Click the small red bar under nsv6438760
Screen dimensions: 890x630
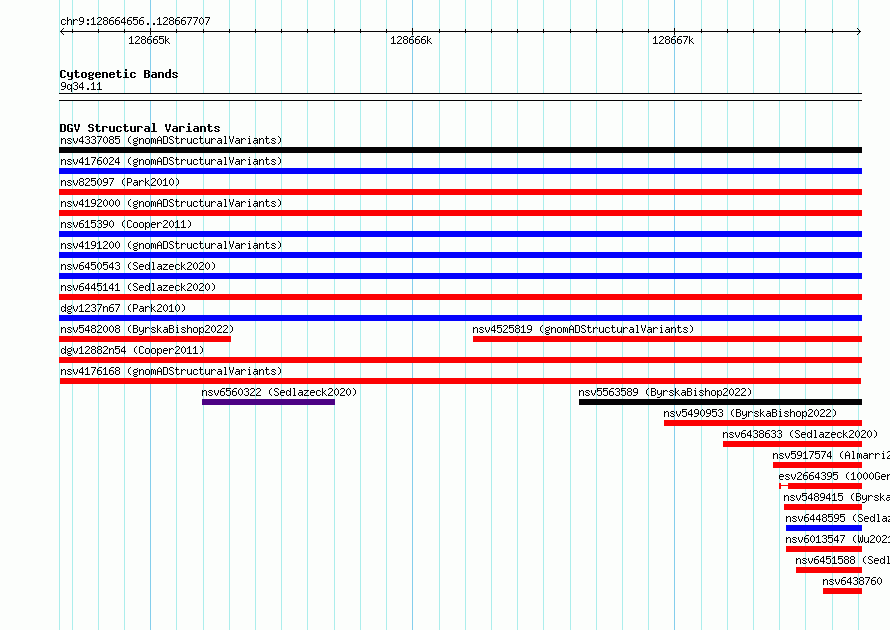(x=842, y=591)
